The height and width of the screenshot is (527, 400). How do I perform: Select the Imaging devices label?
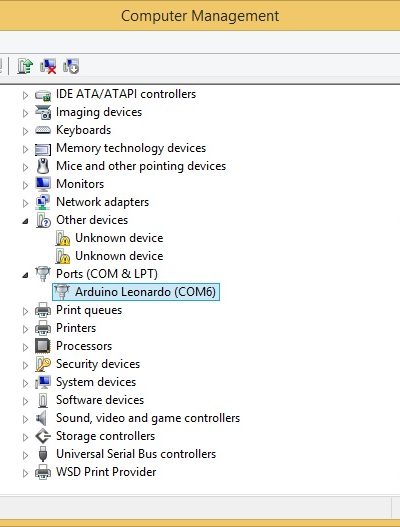coord(99,112)
